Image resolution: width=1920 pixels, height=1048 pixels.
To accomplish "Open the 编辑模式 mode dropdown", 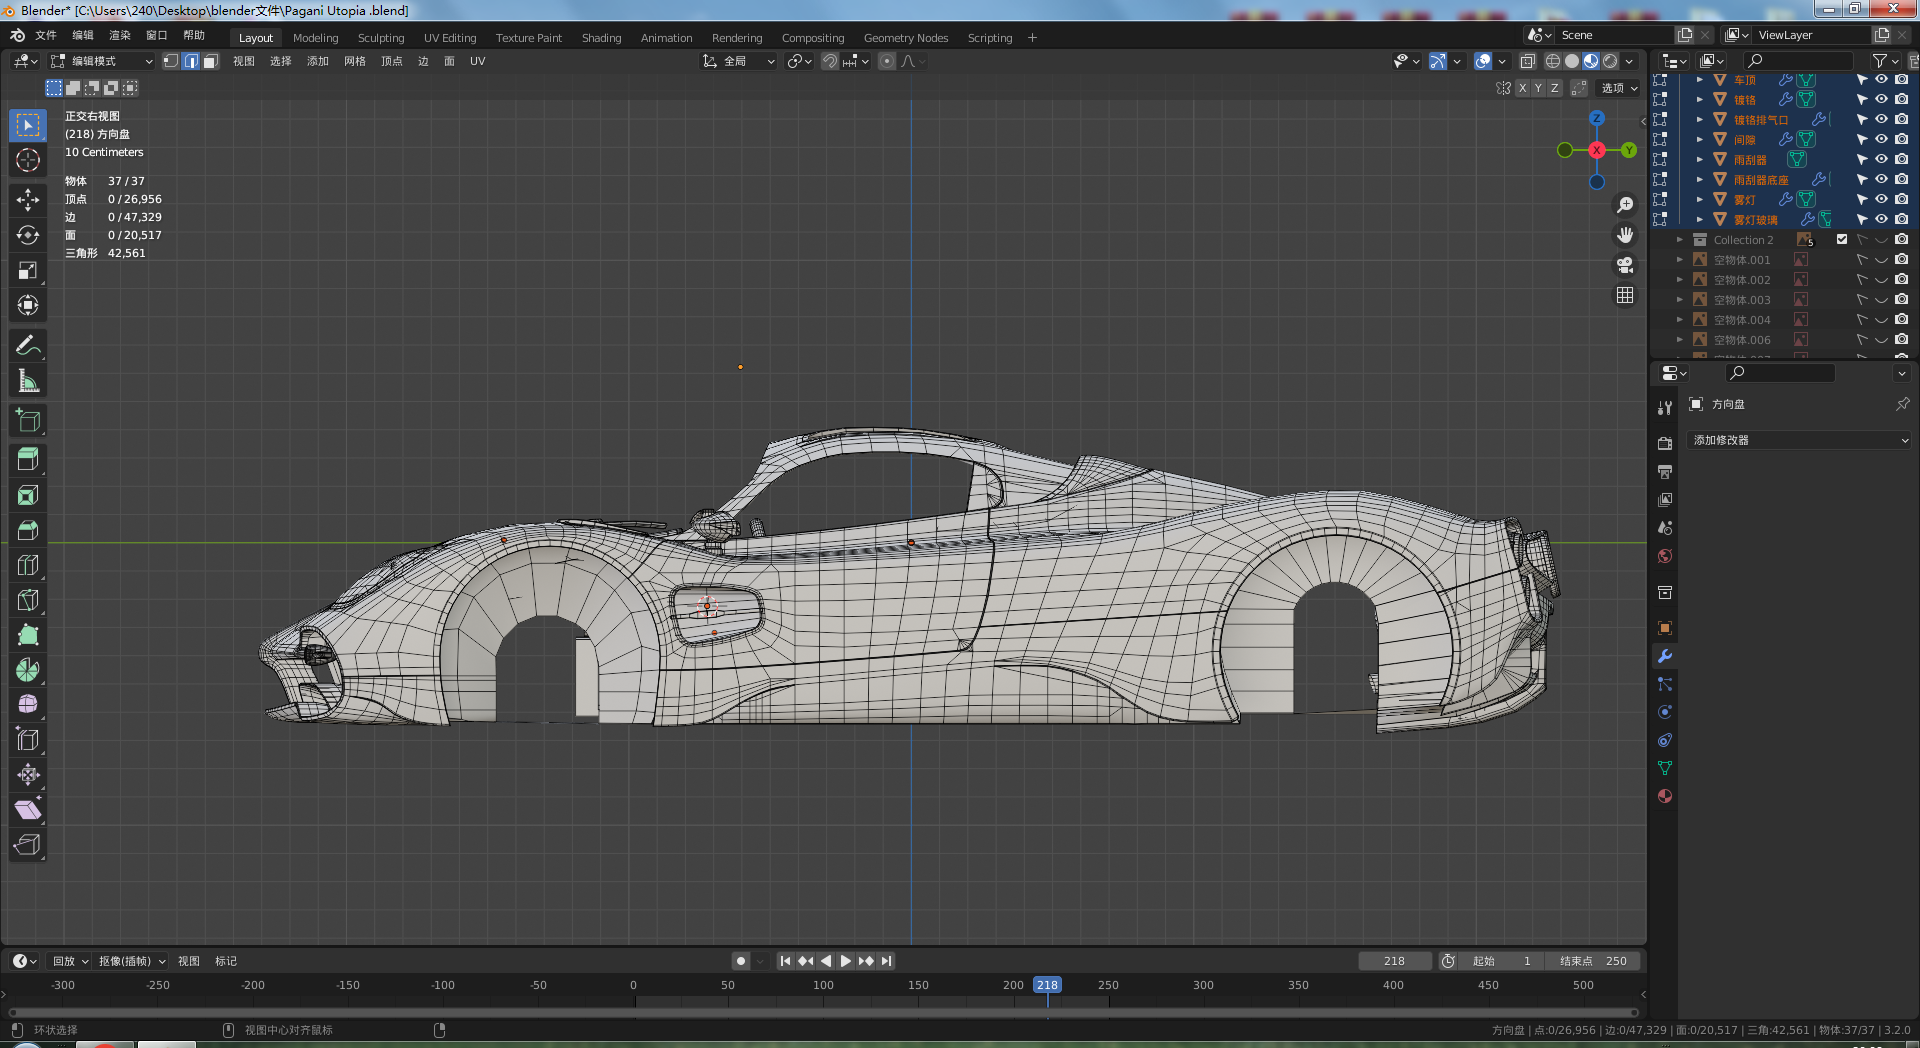I will (102, 61).
